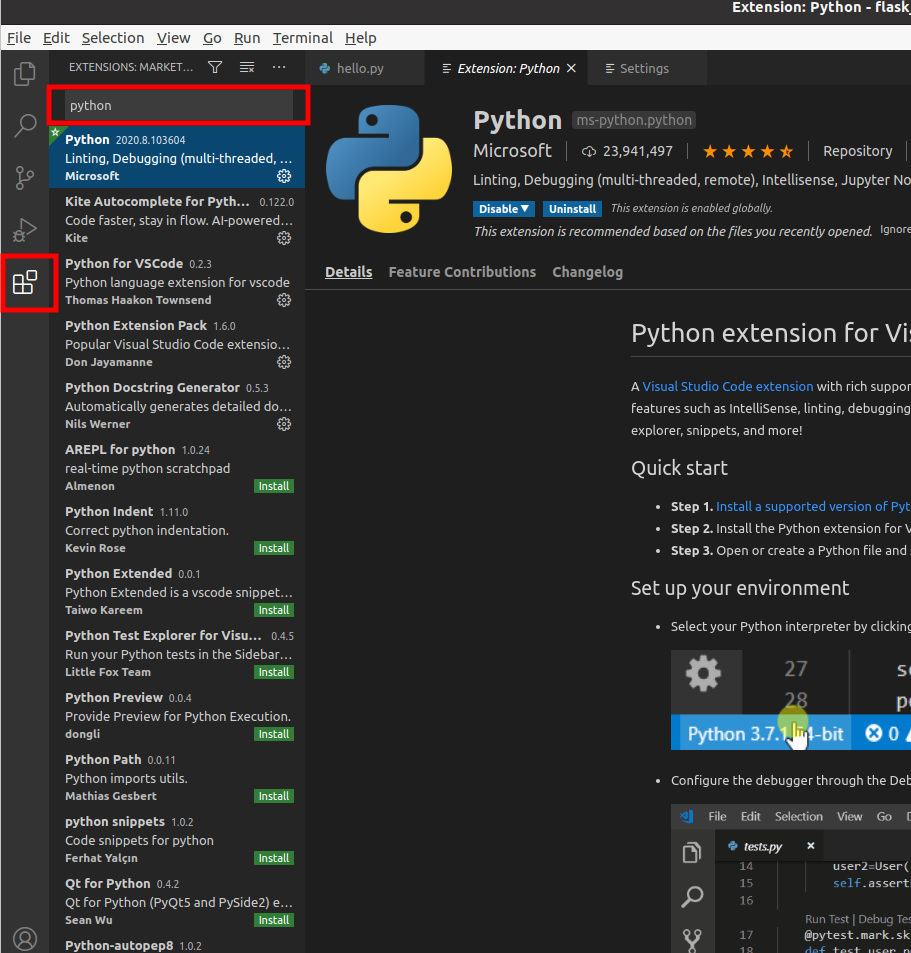Screen dimensions: 911x953
Task: Open the Source Control view
Action: click(x=24, y=178)
